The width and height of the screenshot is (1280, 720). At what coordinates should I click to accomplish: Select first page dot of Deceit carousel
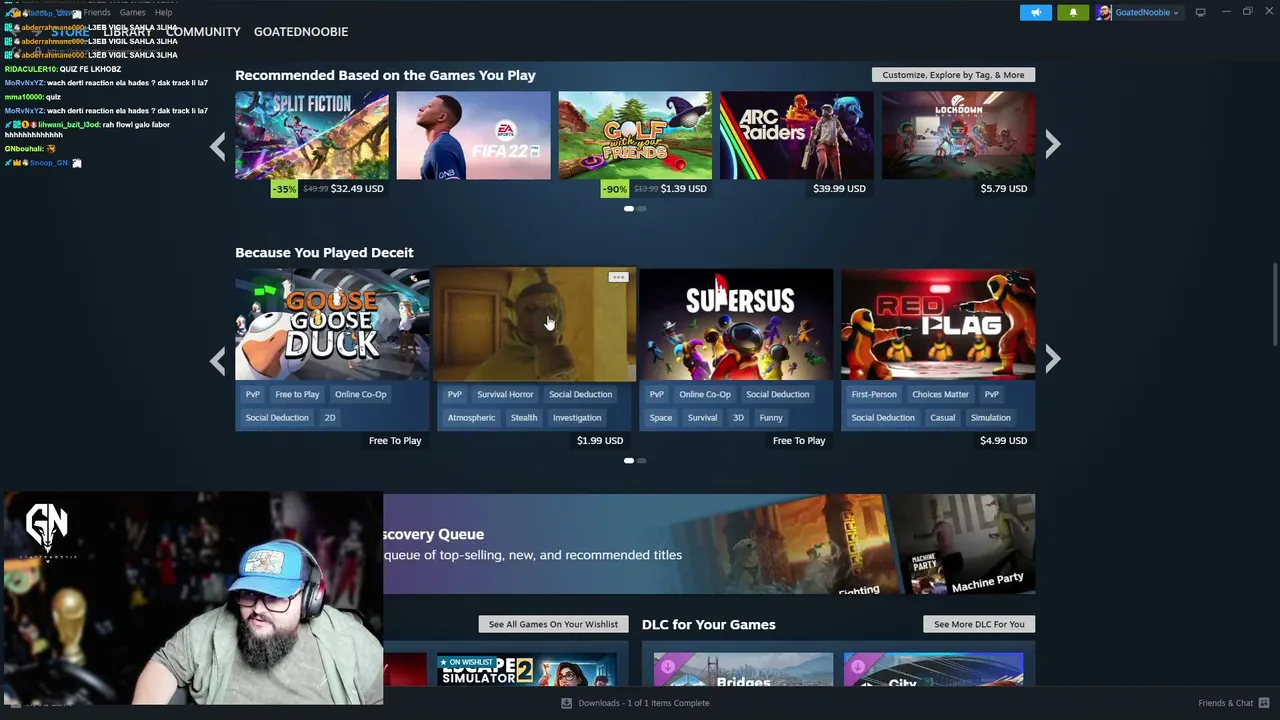pos(629,461)
